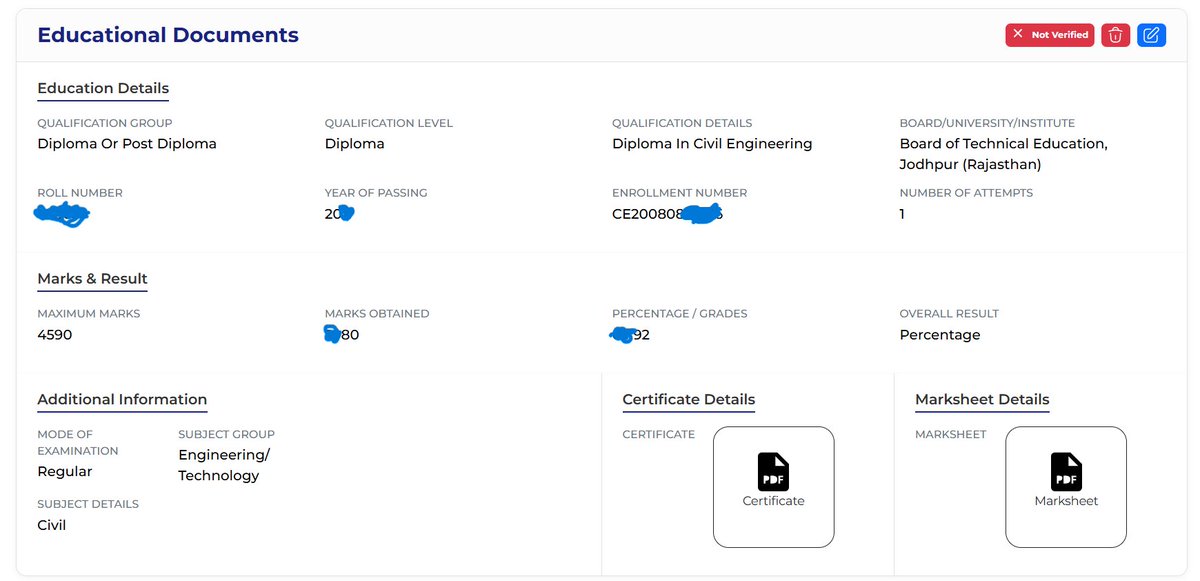1200x581 pixels.
Task: Select the Education Details section title
Action: 103,88
